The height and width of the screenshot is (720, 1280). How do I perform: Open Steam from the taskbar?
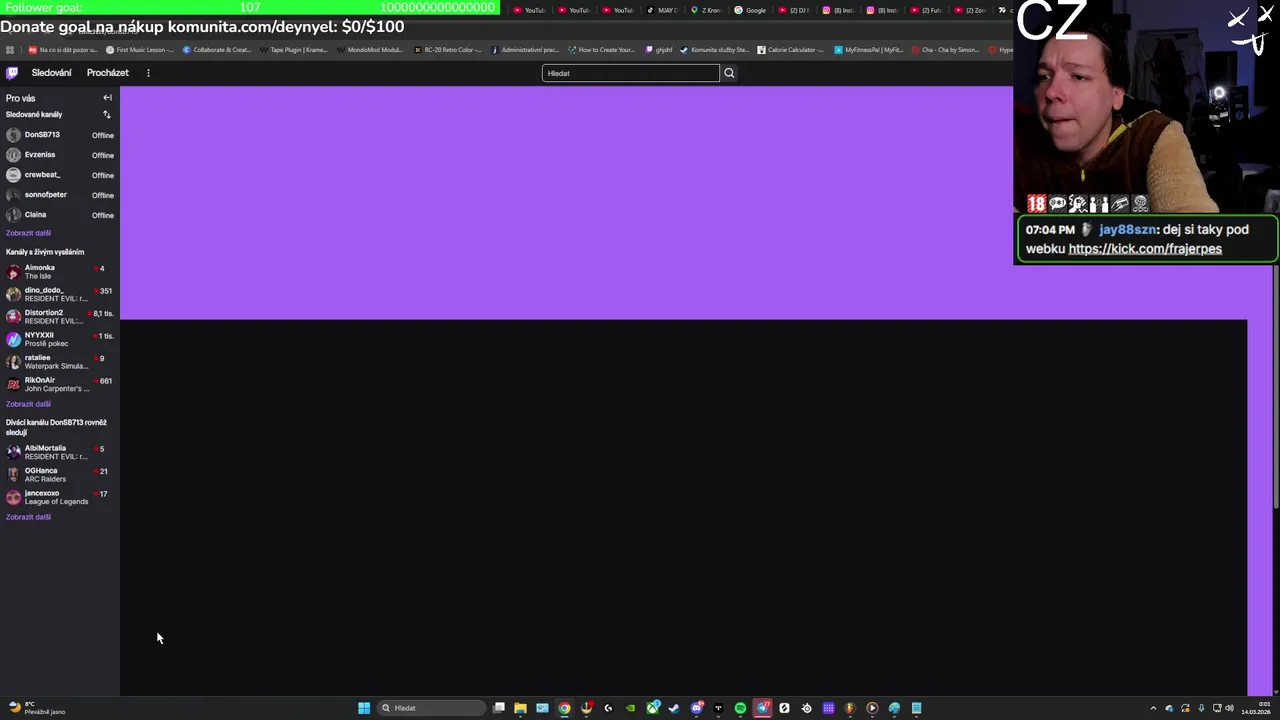(x=673, y=708)
